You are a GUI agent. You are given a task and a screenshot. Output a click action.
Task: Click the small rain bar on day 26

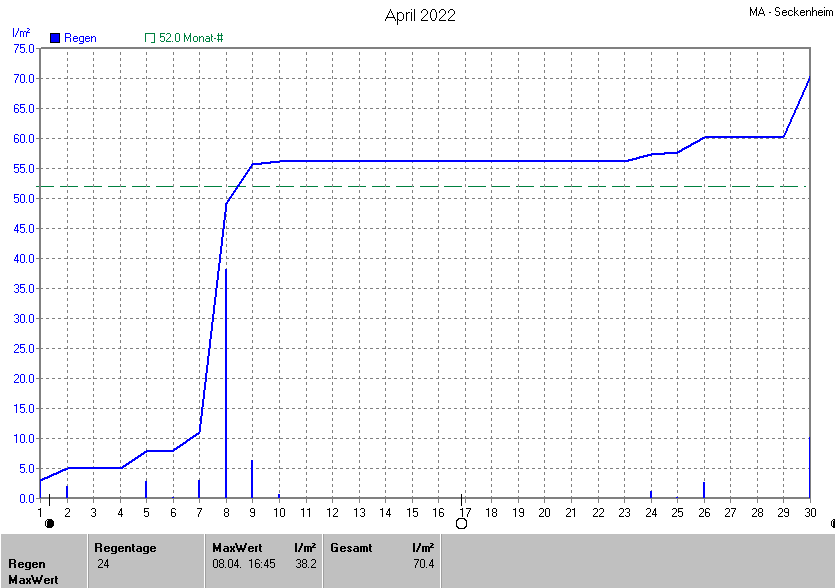click(704, 490)
